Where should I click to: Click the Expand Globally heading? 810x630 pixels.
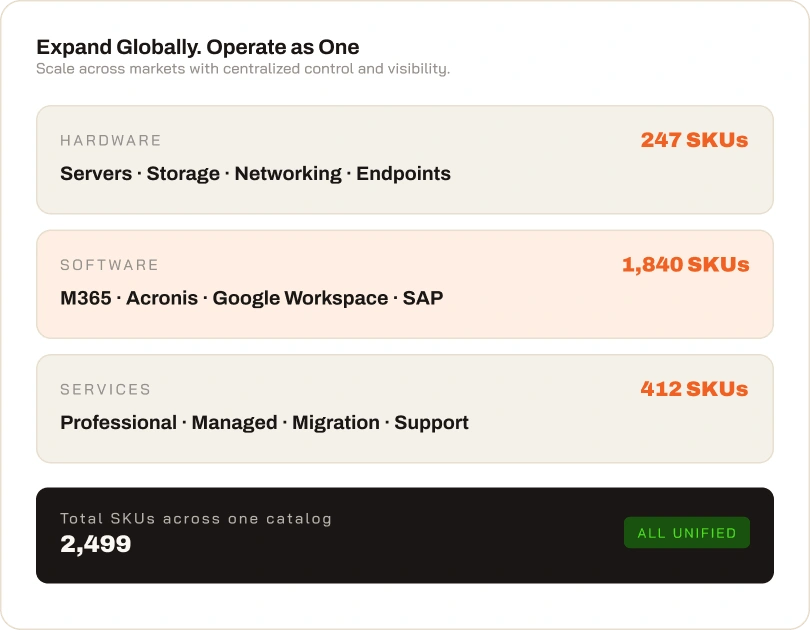click(197, 47)
